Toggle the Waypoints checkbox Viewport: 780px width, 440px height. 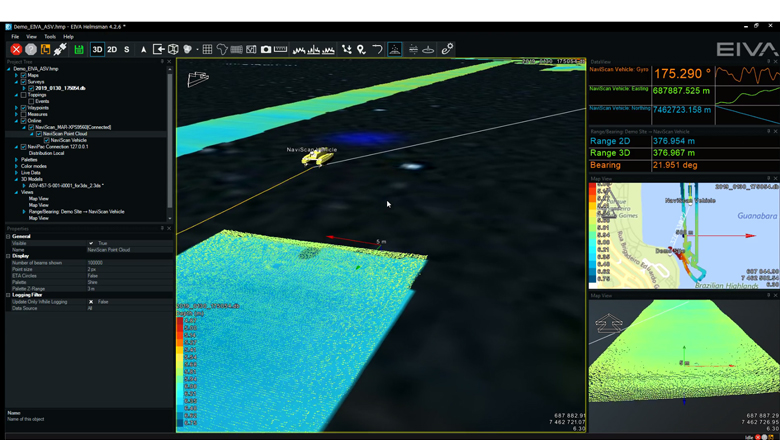pos(24,108)
